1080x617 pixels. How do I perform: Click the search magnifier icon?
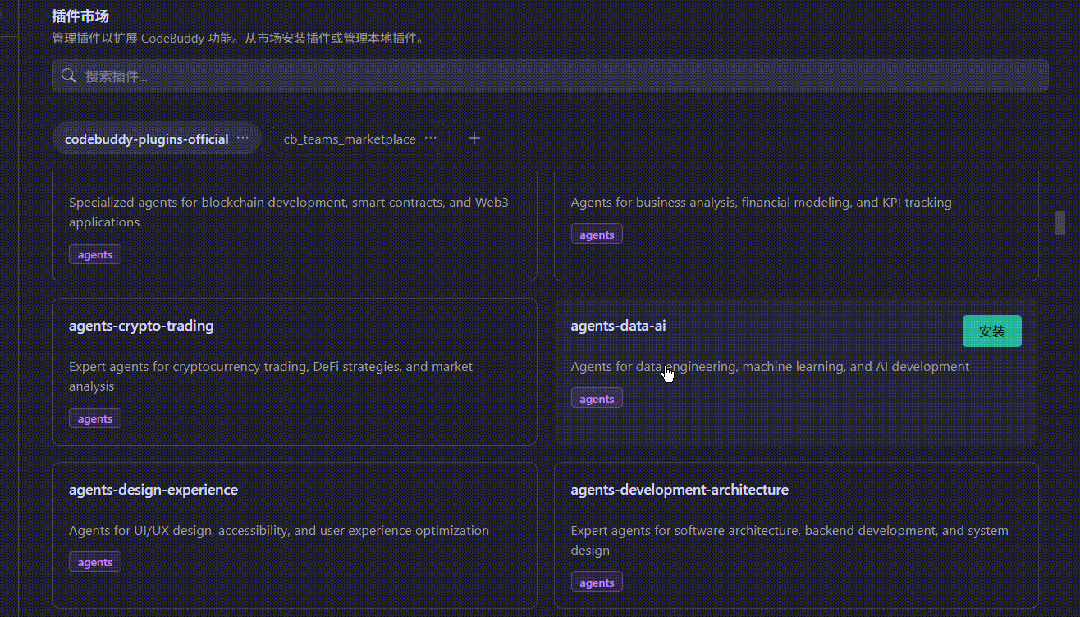point(68,76)
